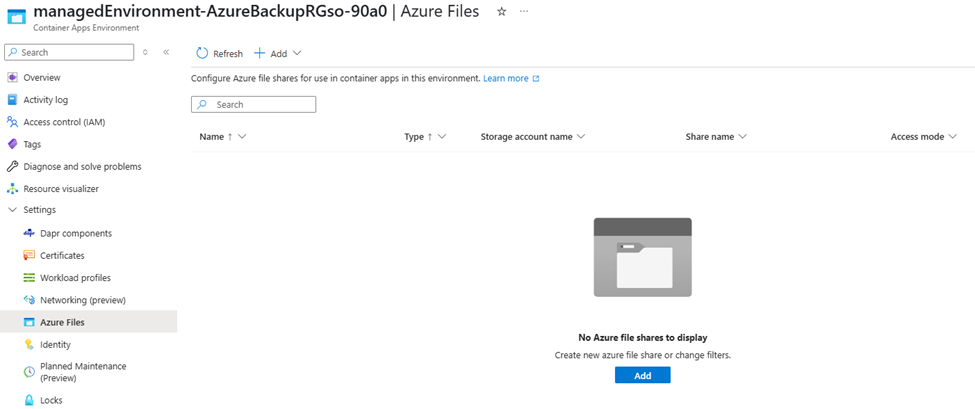Viewport: 975px width, 409px height.
Task: Click the Storage account name column header
Action: [526, 137]
